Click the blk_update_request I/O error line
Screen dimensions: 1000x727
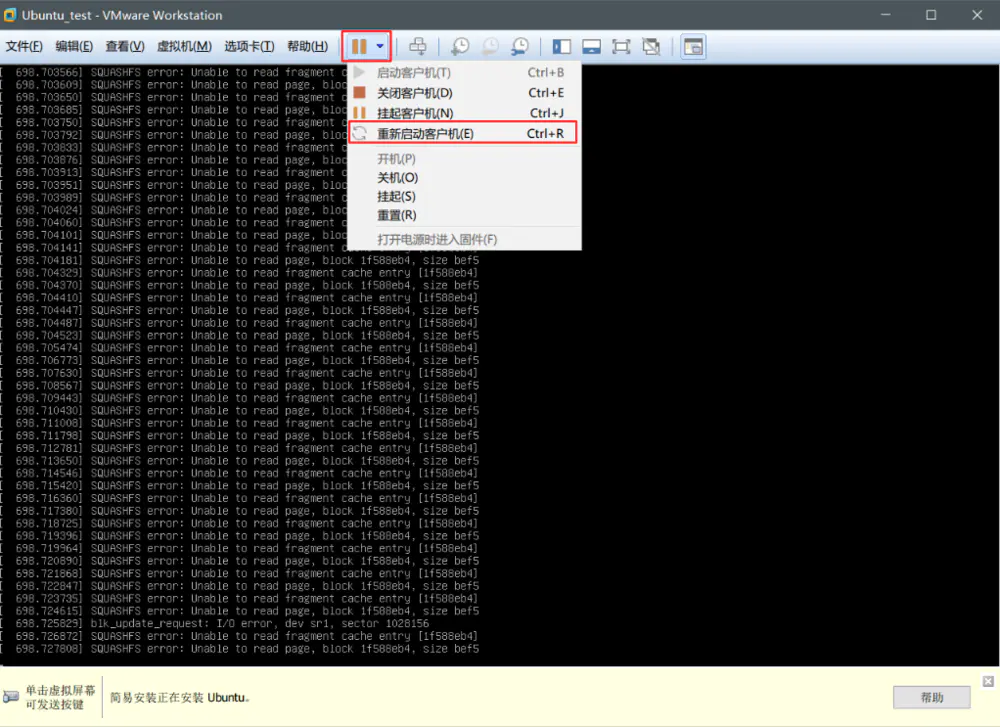[x=222, y=623]
